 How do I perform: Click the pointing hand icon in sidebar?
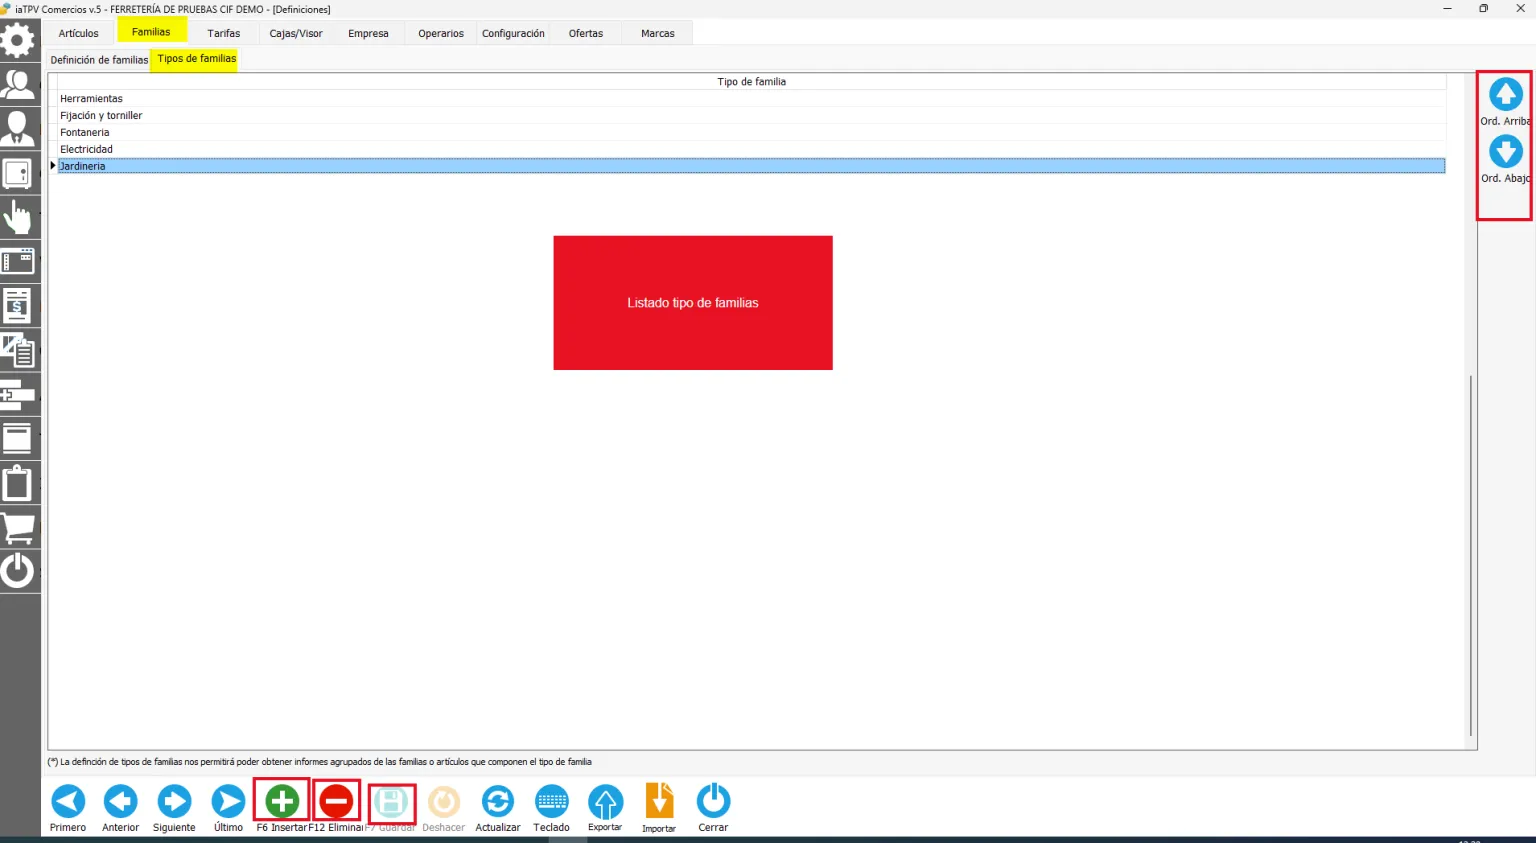(x=18, y=217)
